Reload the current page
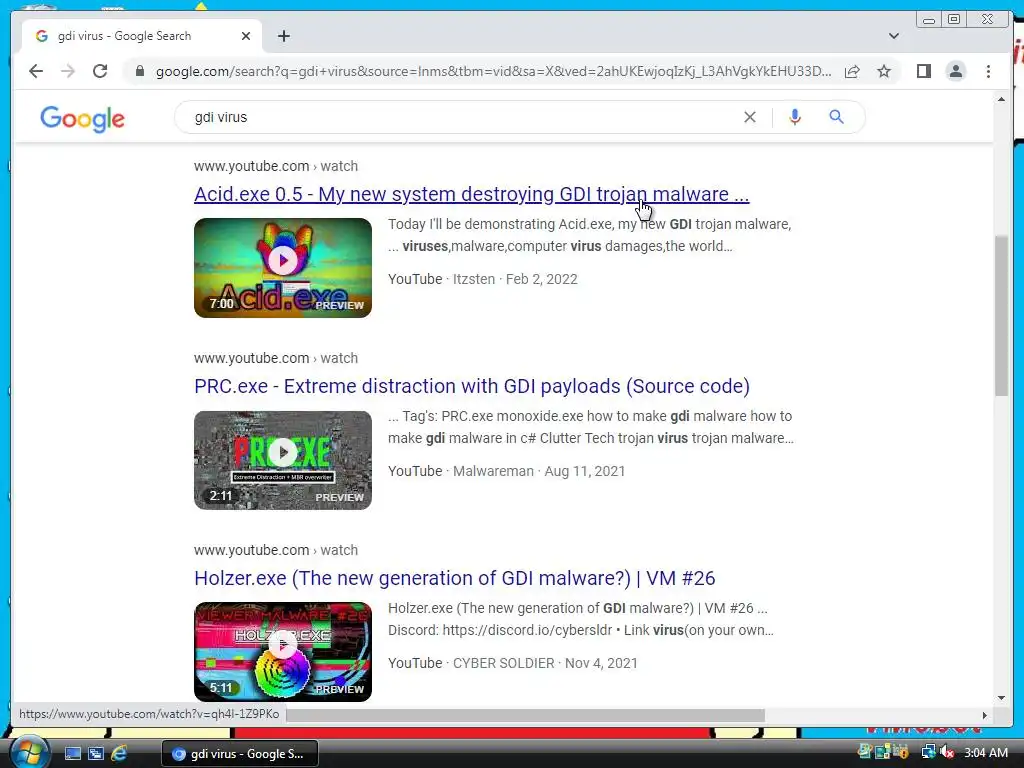This screenshot has height=768, width=1024. click(x=100, y=71)
